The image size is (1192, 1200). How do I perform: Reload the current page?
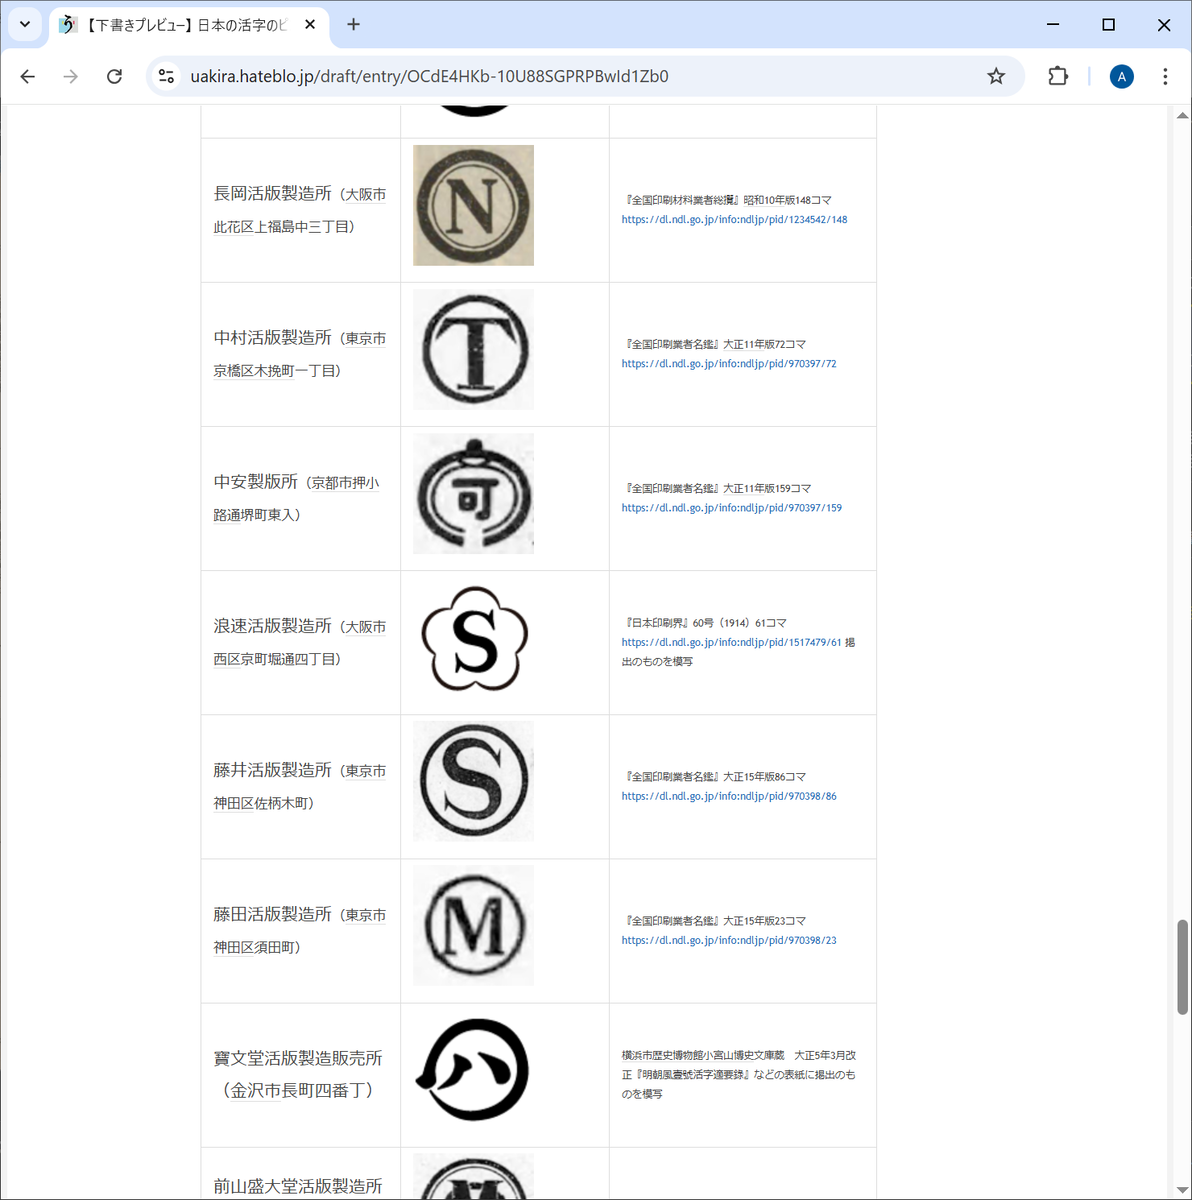click(115, 76)
